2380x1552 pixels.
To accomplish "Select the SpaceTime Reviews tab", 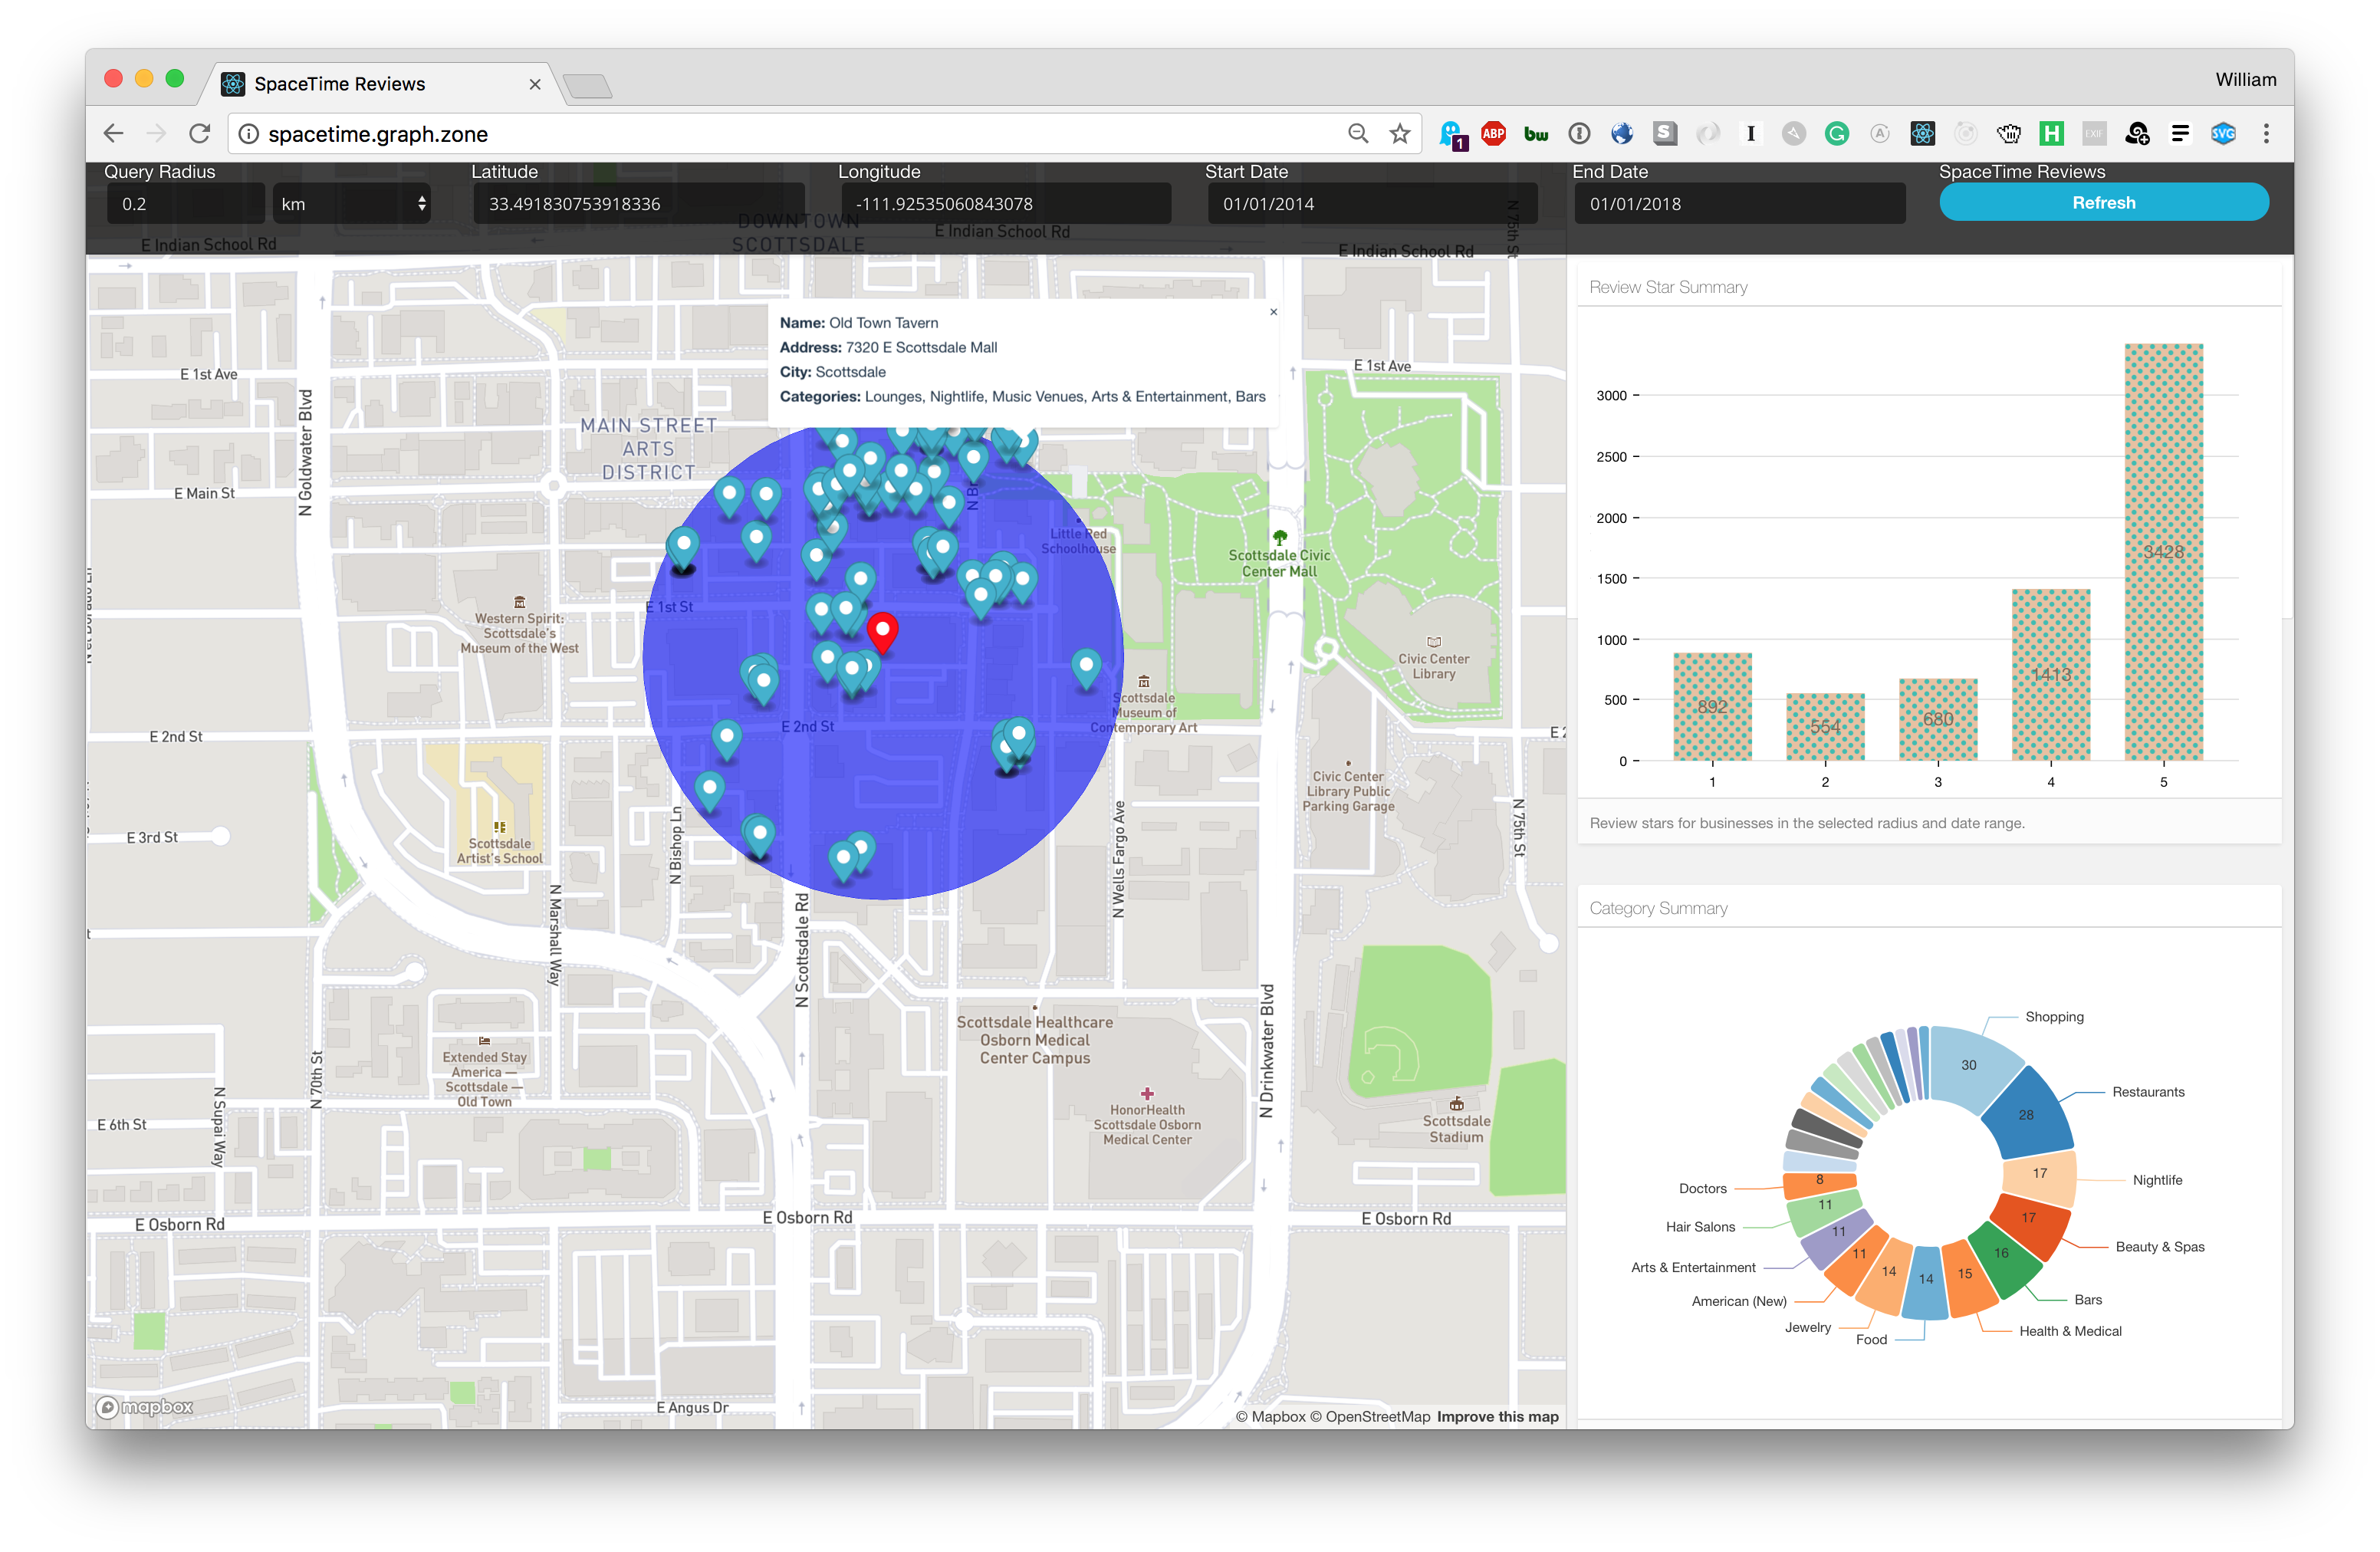I will 340,84.
